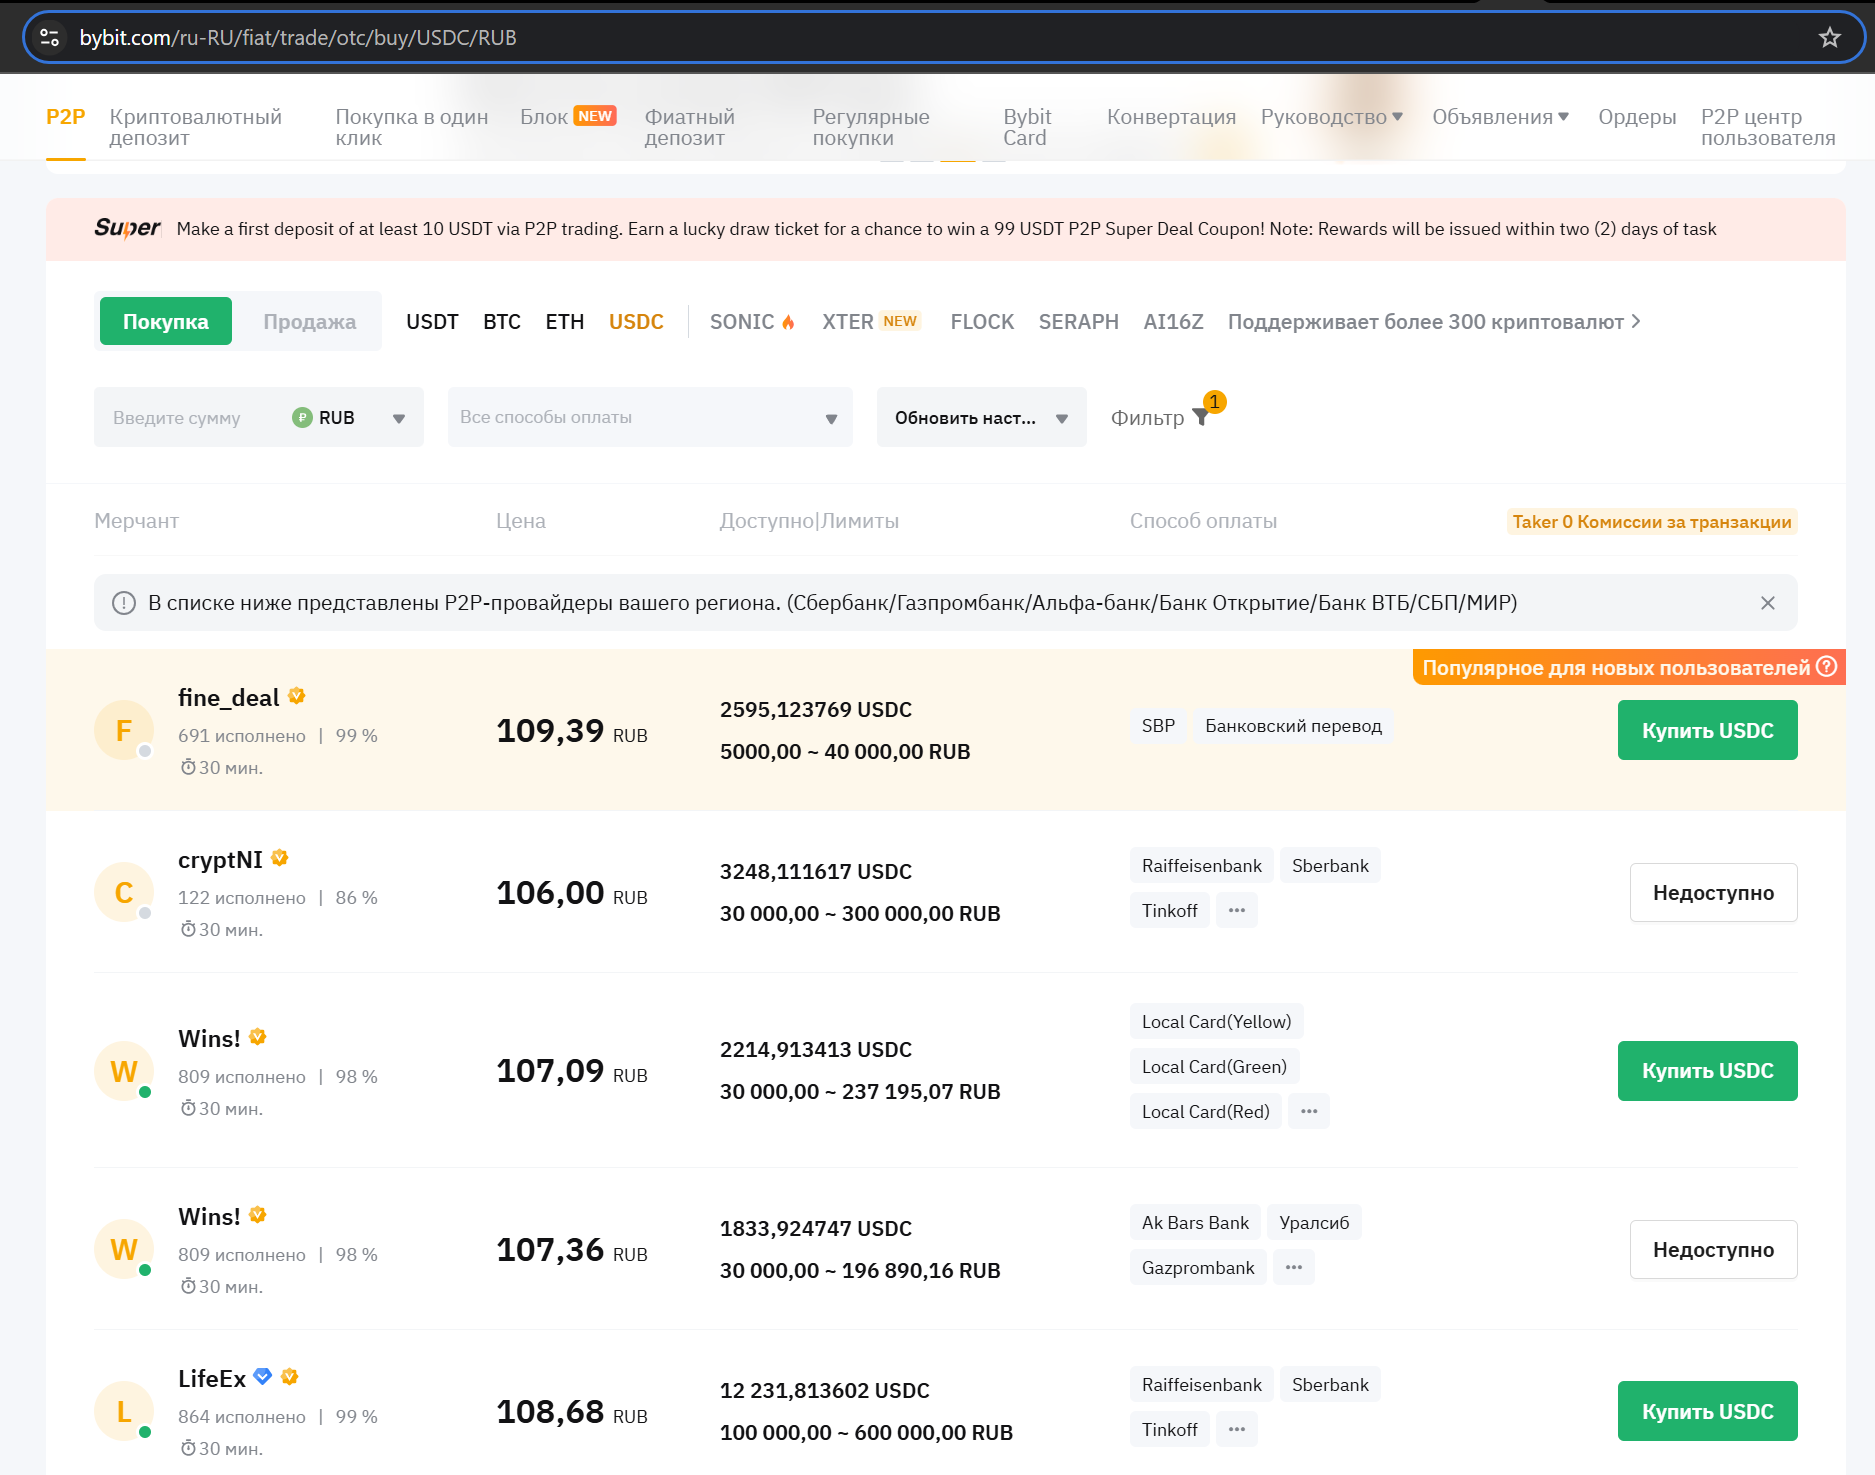Click cryptNI's verified badge icon
This screenshot has width=1875, height=1475.
tap(280, 858)
